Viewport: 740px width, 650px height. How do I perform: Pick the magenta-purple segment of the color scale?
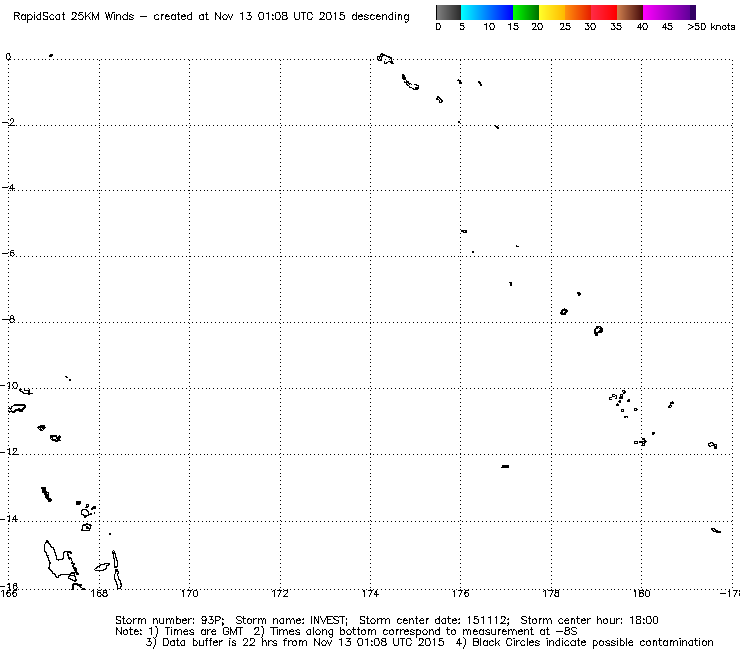click(669, 12)
